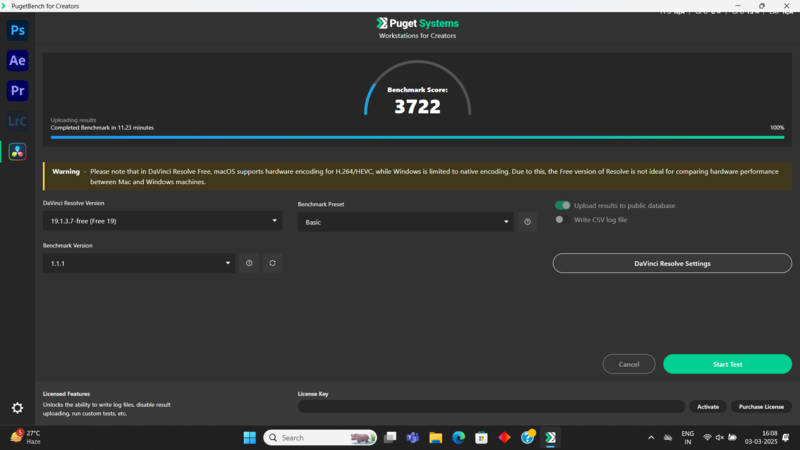The height and width of the screenshot is (450, 800).
Task: Select the Lightroom Classic benchmark icon
Action: 17,121
